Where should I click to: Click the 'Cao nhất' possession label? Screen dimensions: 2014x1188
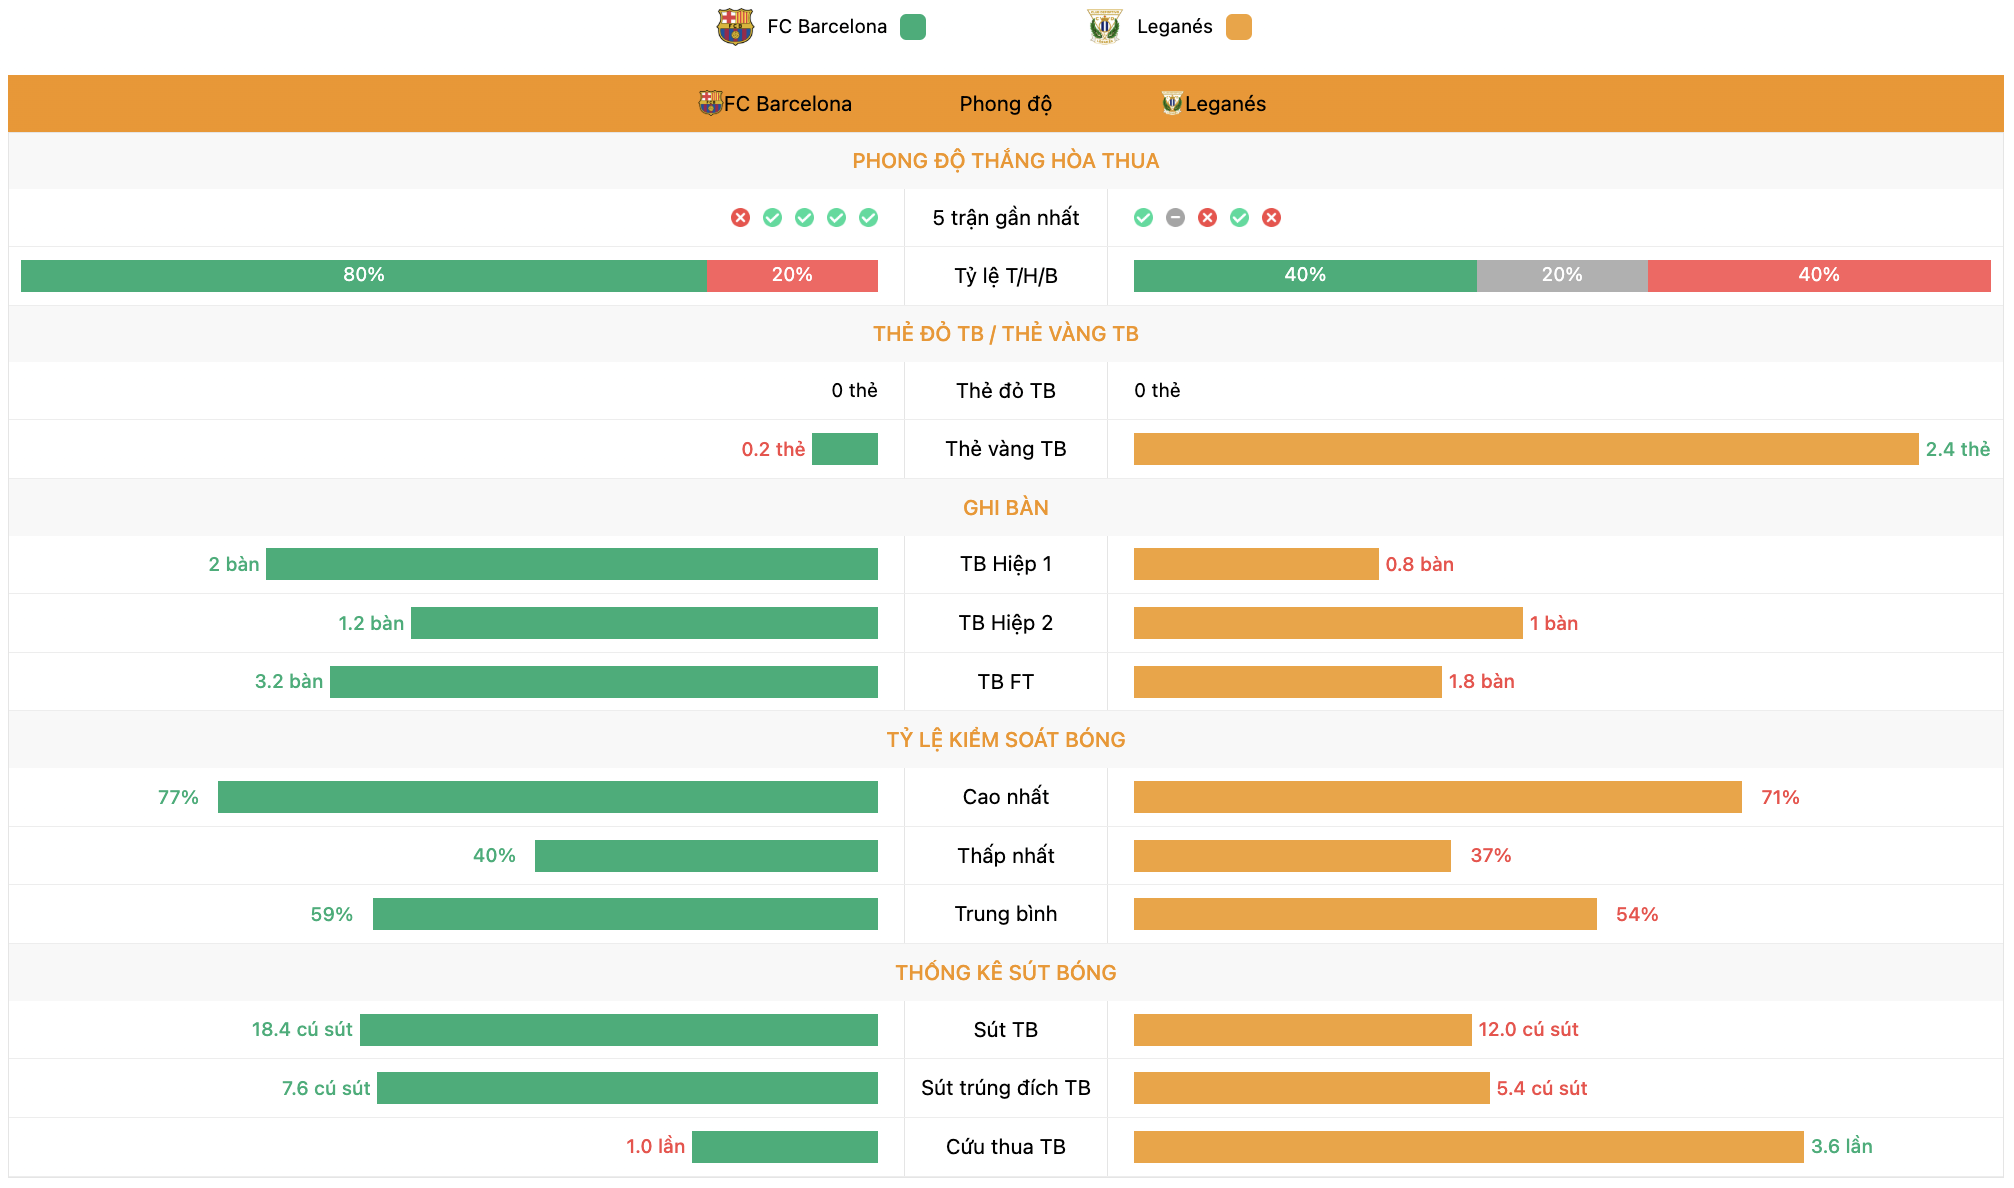coord(1006,797)
